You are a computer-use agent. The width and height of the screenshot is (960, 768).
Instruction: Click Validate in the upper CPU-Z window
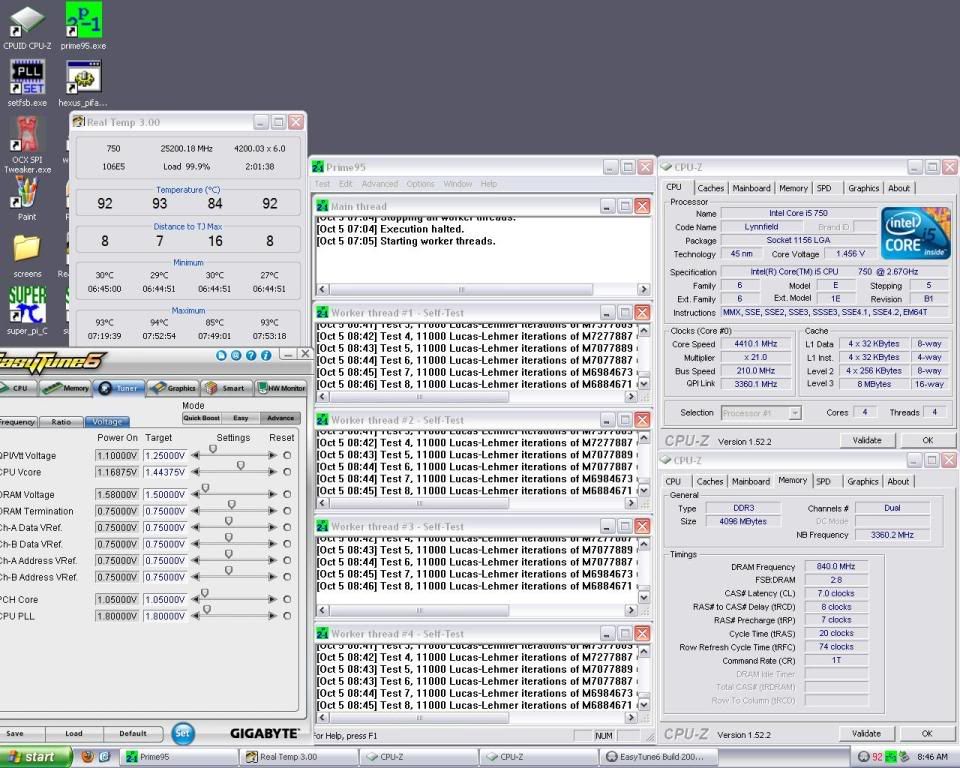point(866,440)
